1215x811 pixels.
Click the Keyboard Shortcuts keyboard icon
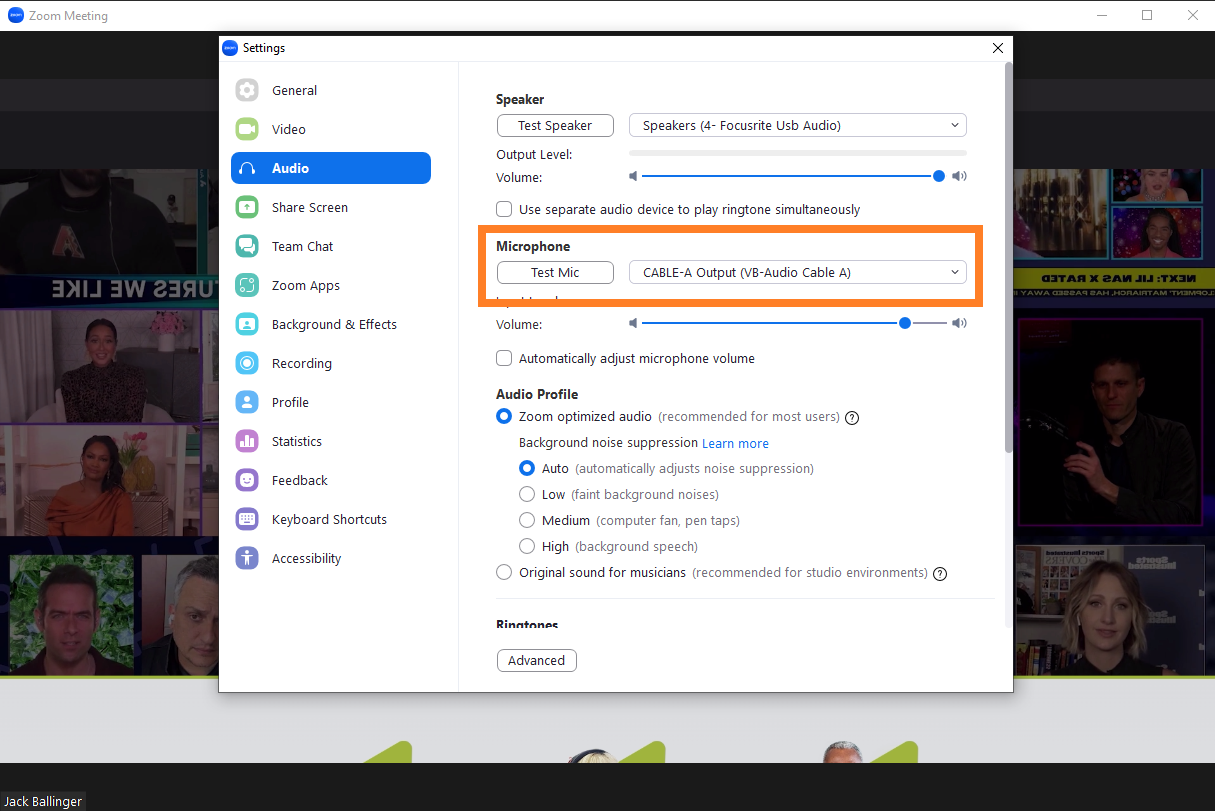(247, 519)
